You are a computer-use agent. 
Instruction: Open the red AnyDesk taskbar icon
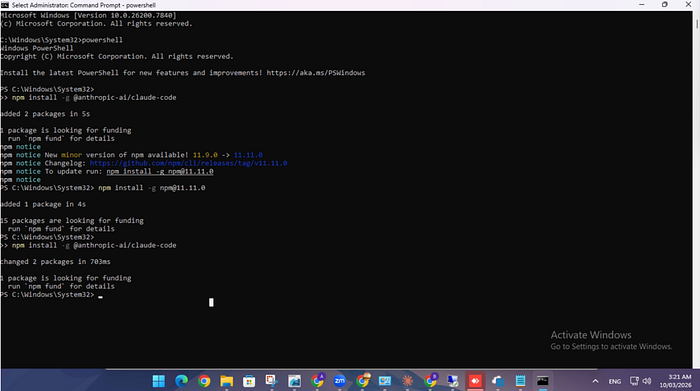point(475,381)
